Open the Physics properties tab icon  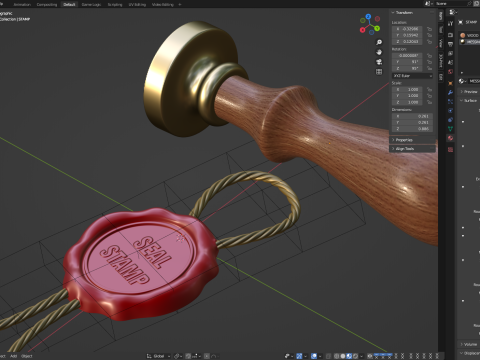point(450,110)
